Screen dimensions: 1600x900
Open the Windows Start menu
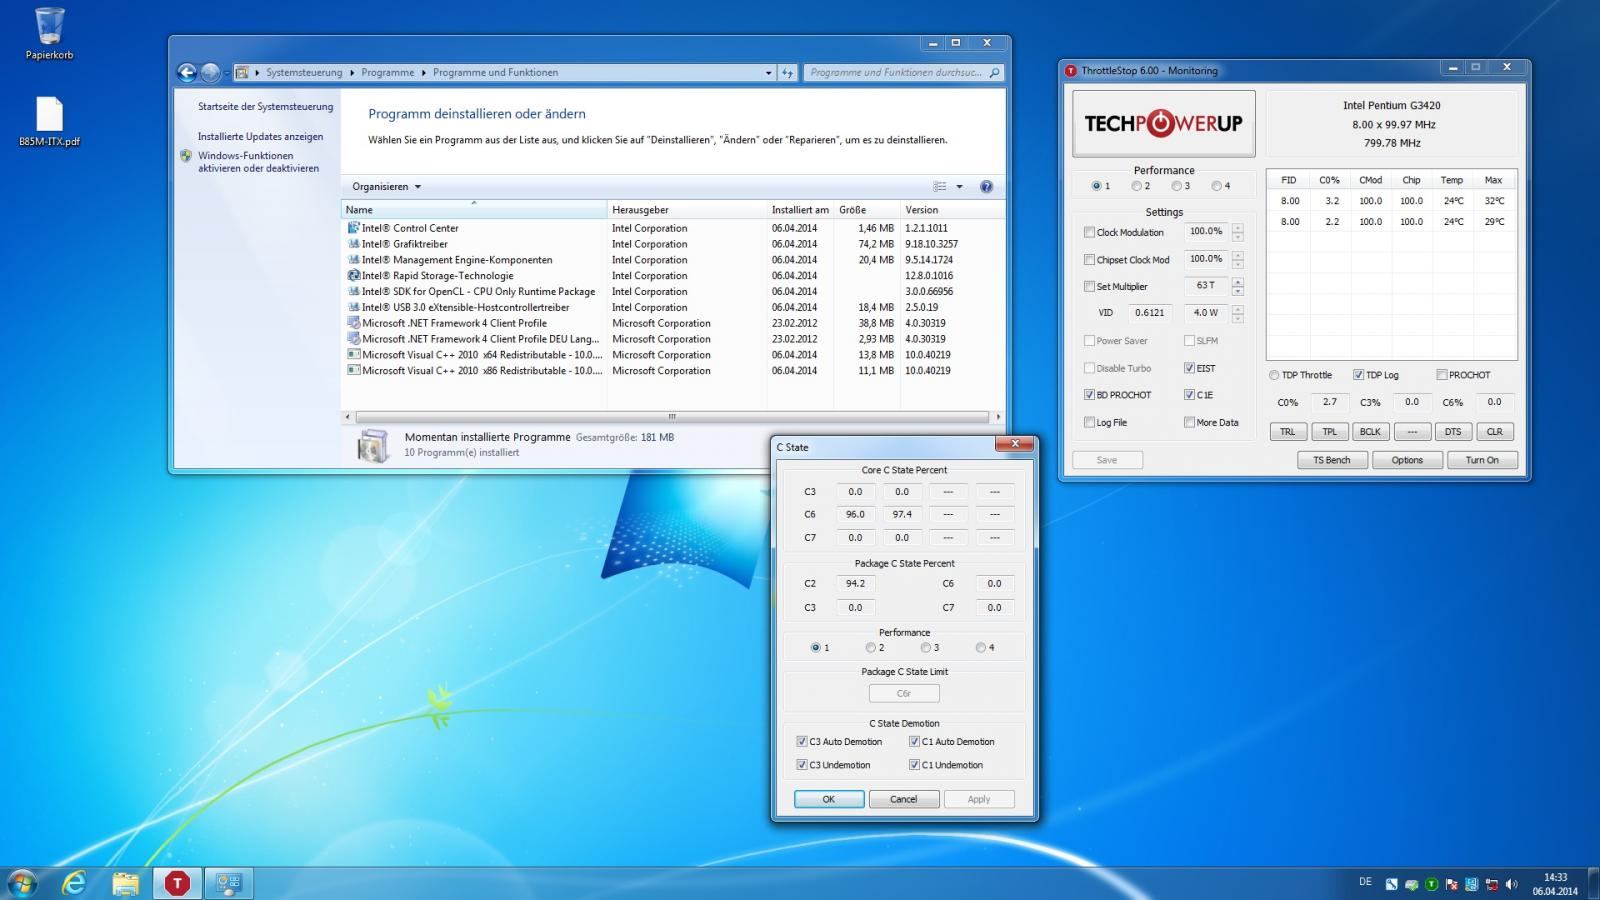22,883
